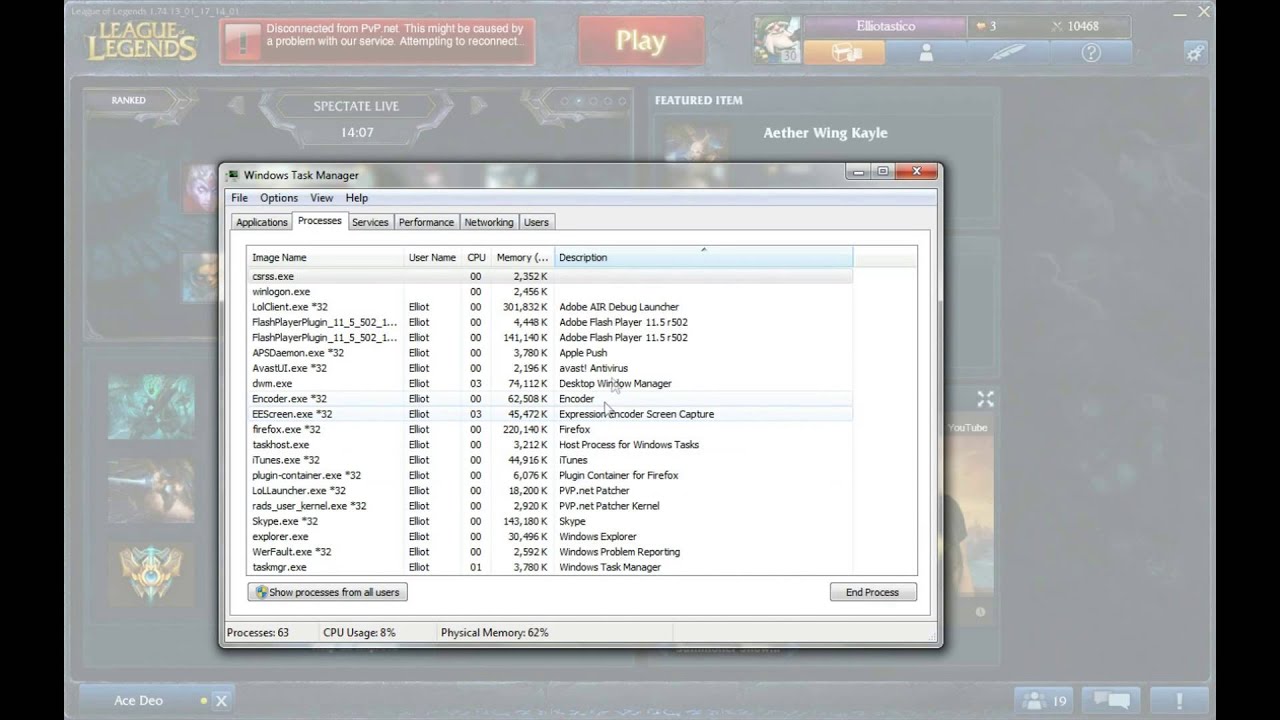Open the Help menu

[x=357, y=198]
